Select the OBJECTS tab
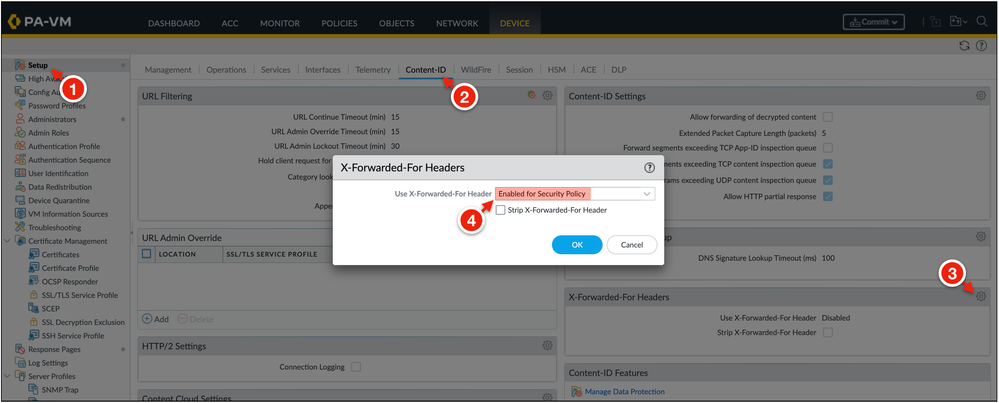 point(396,23)
